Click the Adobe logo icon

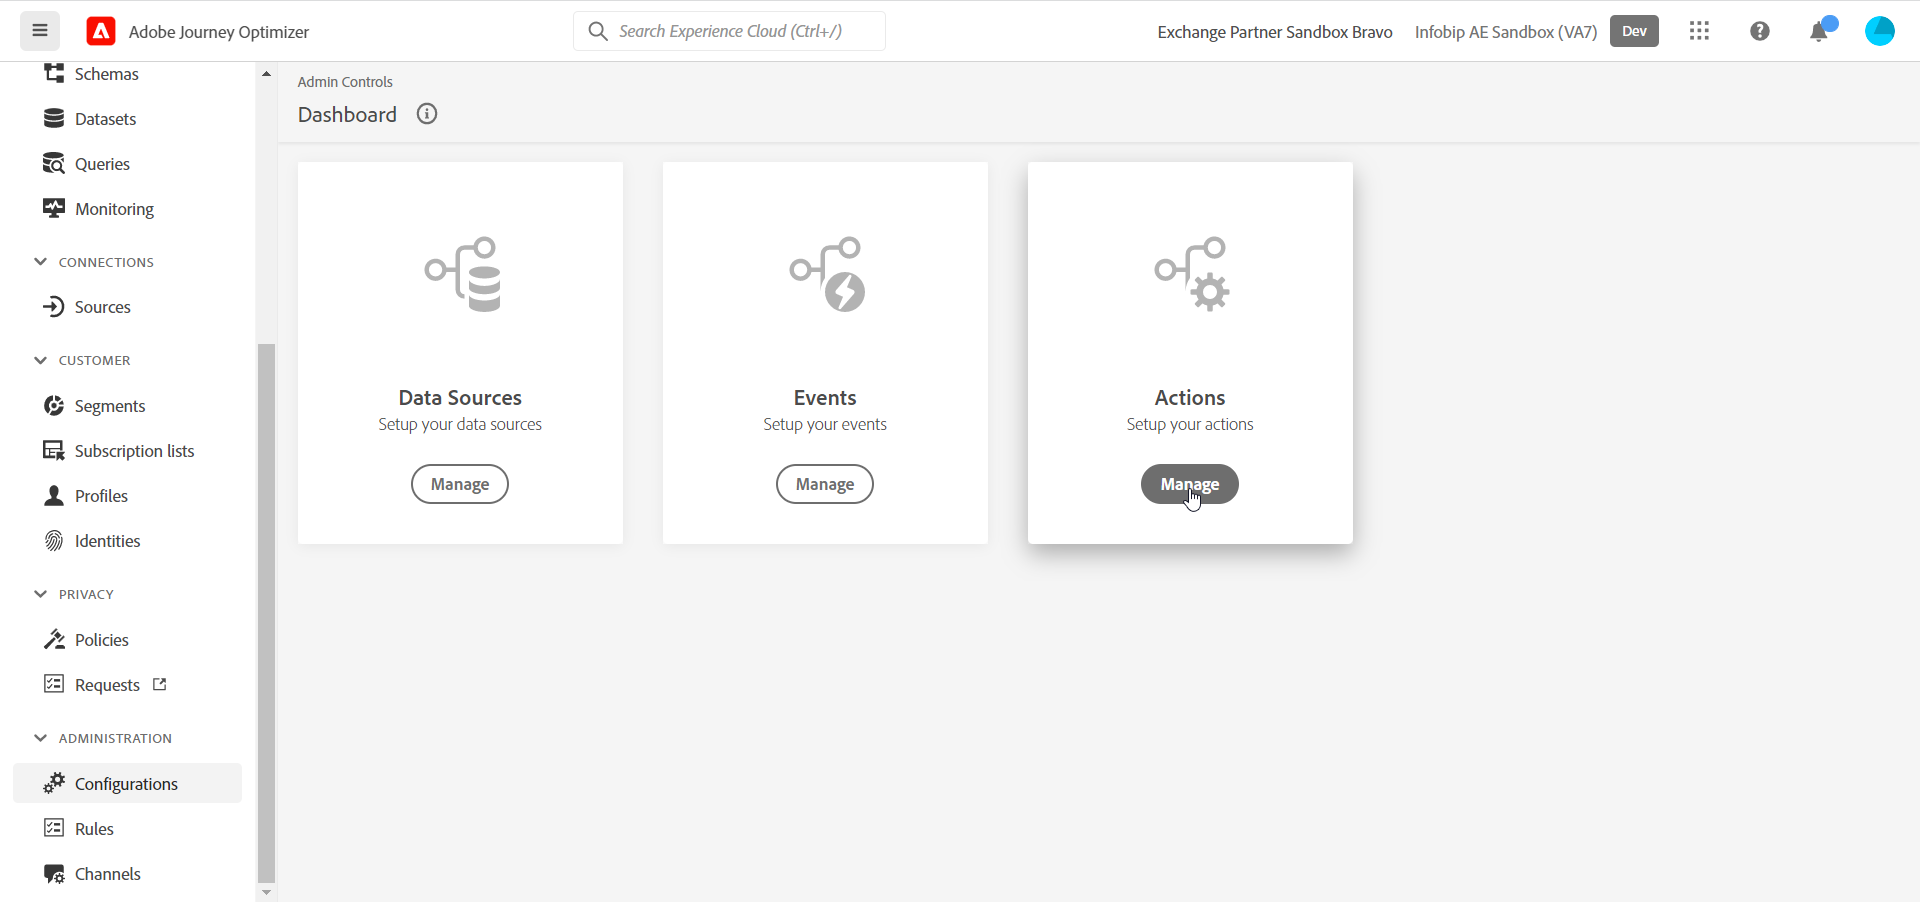tap(101, 32)
